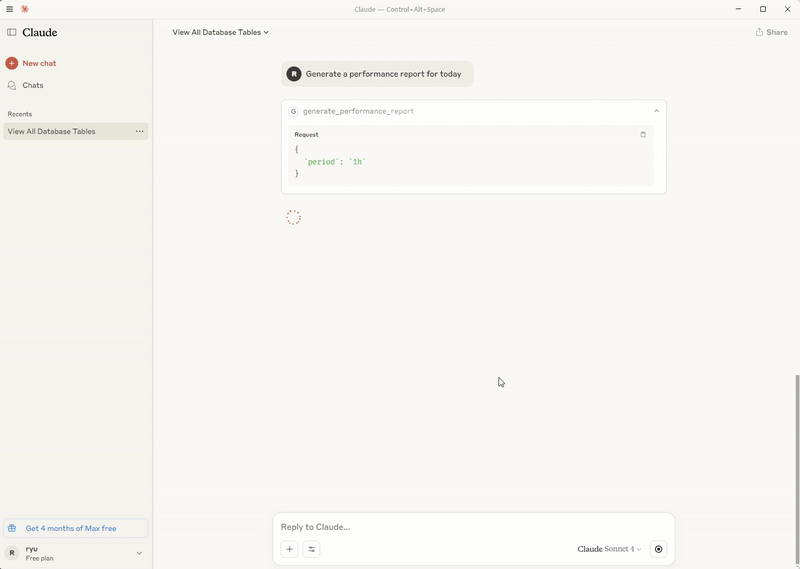Open the hamburger menu in title bar
Screen dimensions: 800x569
(x=9, y=9)
